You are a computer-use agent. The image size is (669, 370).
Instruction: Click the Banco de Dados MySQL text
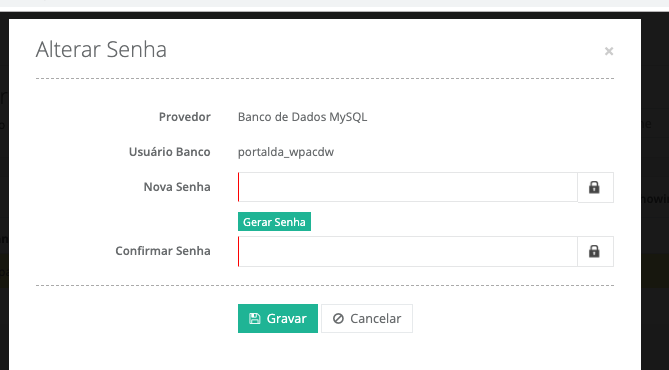303,117
